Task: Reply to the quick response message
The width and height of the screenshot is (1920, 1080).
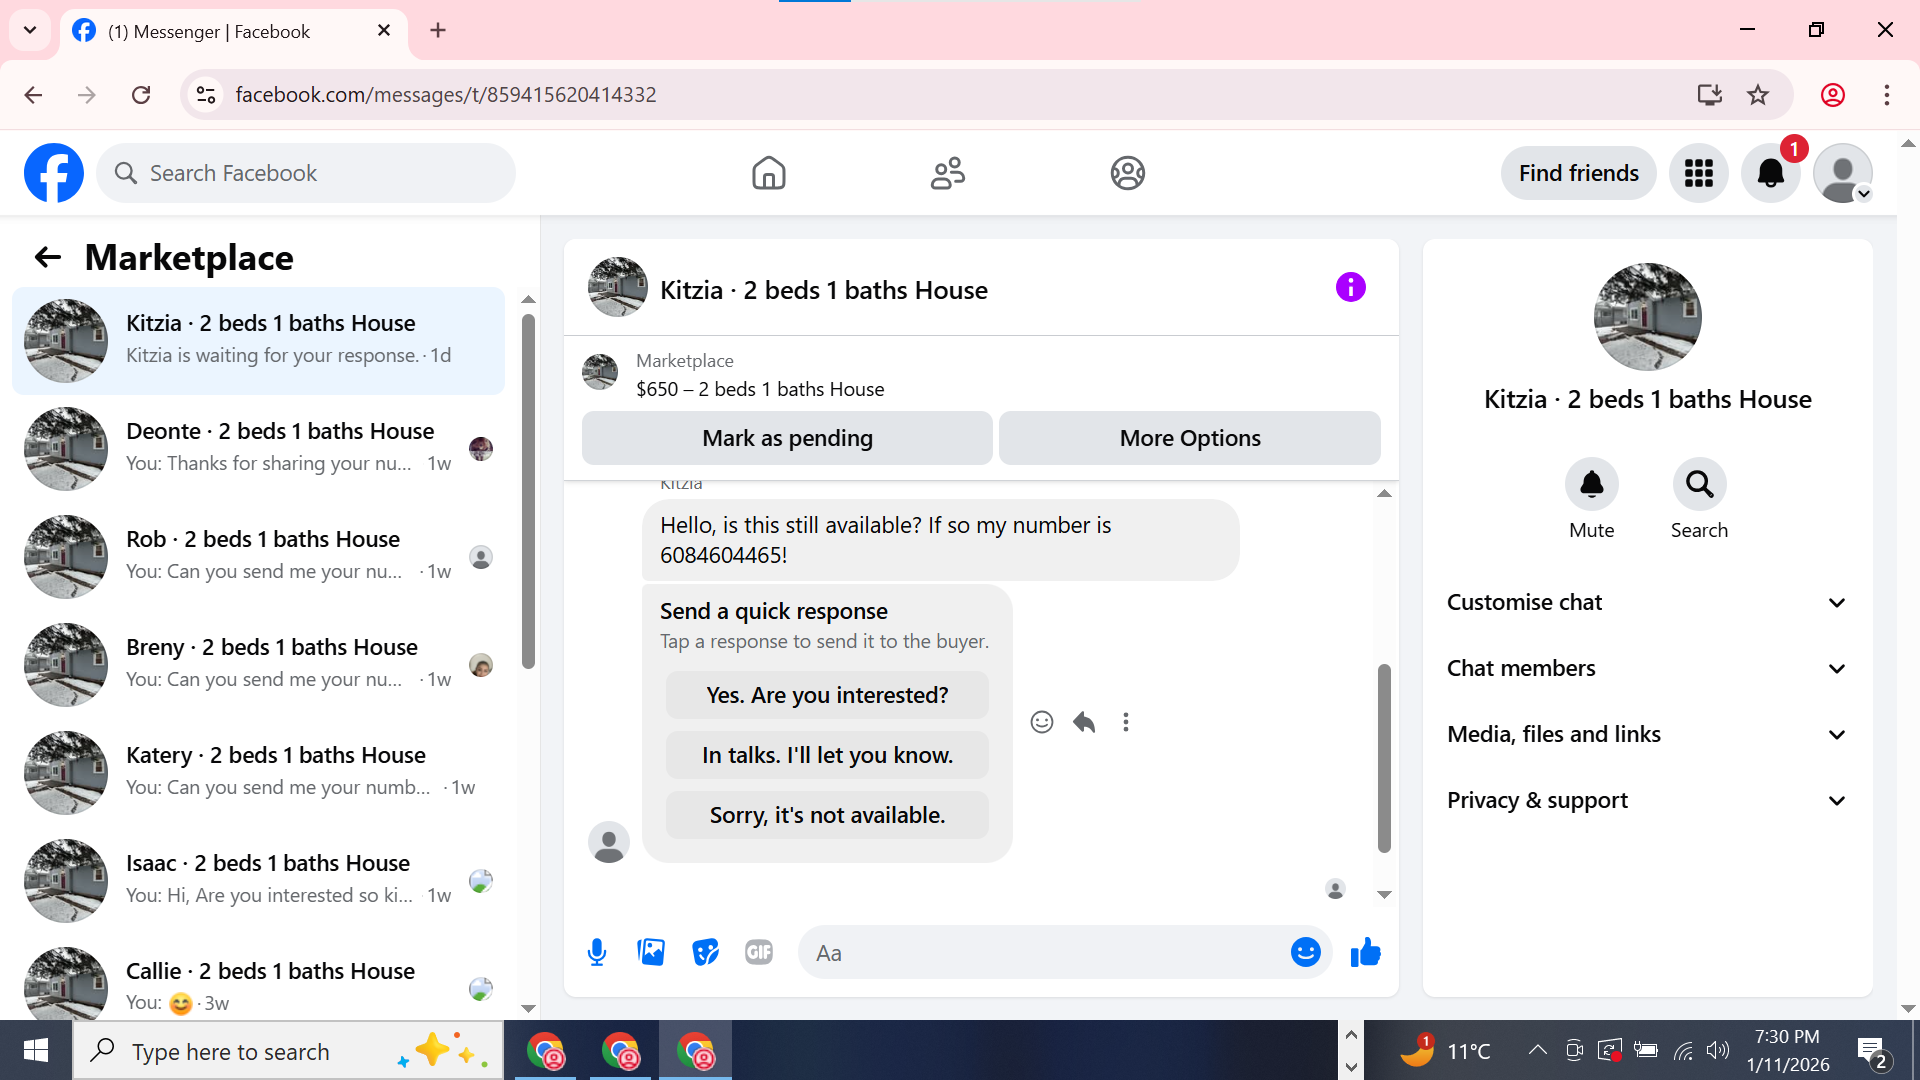Action: pyautogui.click(x=1084, y=722)
